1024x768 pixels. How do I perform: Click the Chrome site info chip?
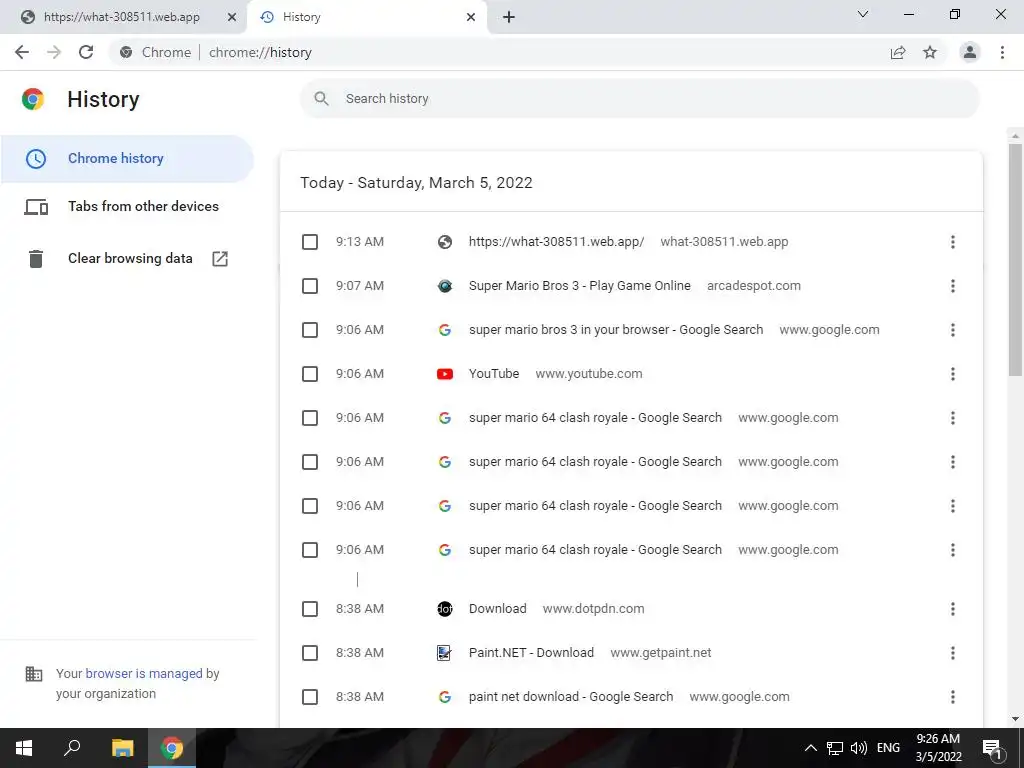point(156,52)
